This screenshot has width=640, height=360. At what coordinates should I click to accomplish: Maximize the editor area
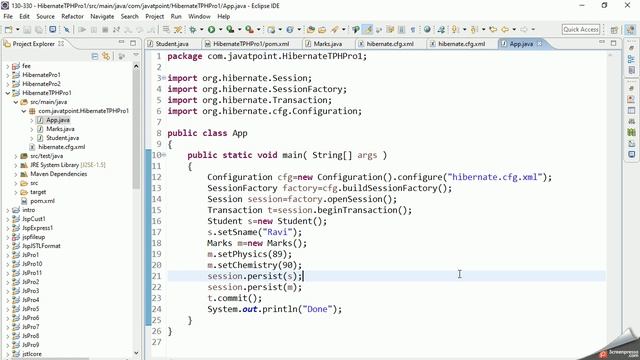[613, 43]
